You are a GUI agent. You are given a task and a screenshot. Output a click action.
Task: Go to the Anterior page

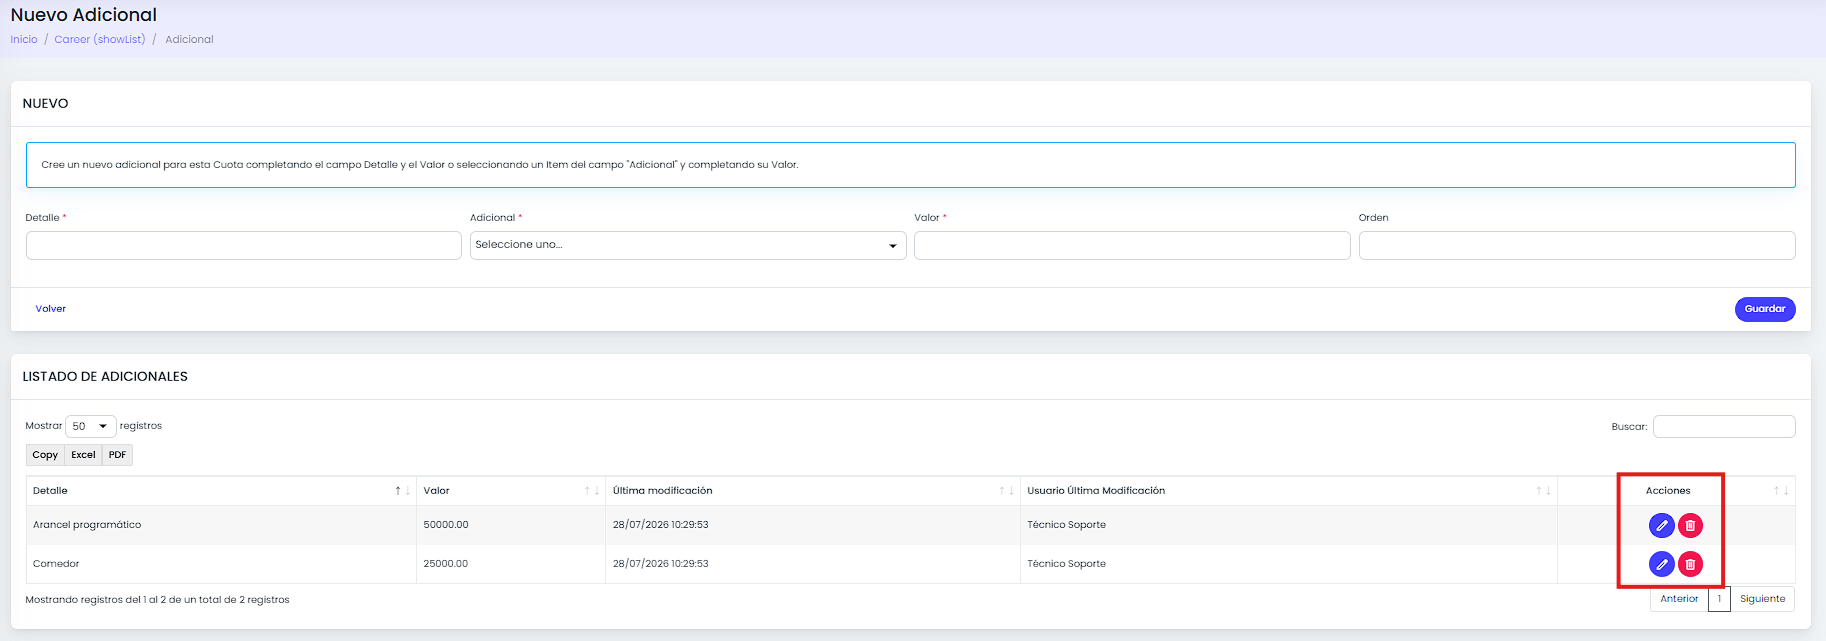tap(1679, 599)
